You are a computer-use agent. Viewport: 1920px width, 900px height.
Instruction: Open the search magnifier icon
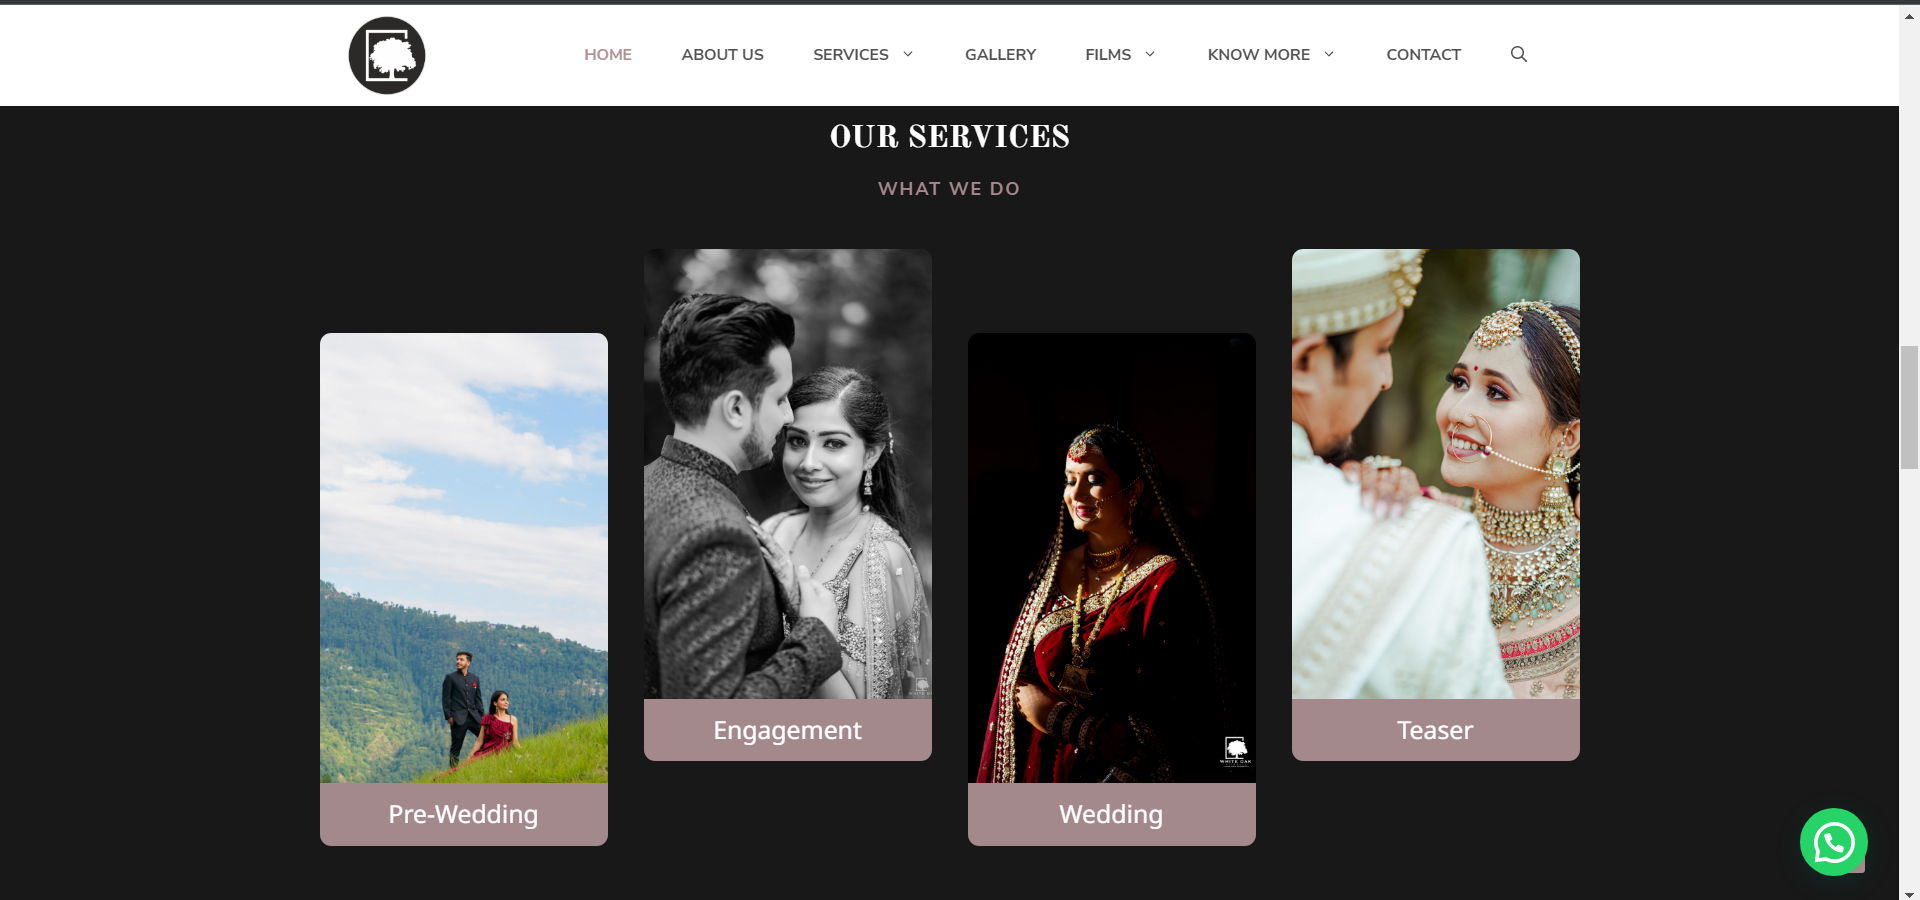pyautogui.click(x=1518, y=54)
